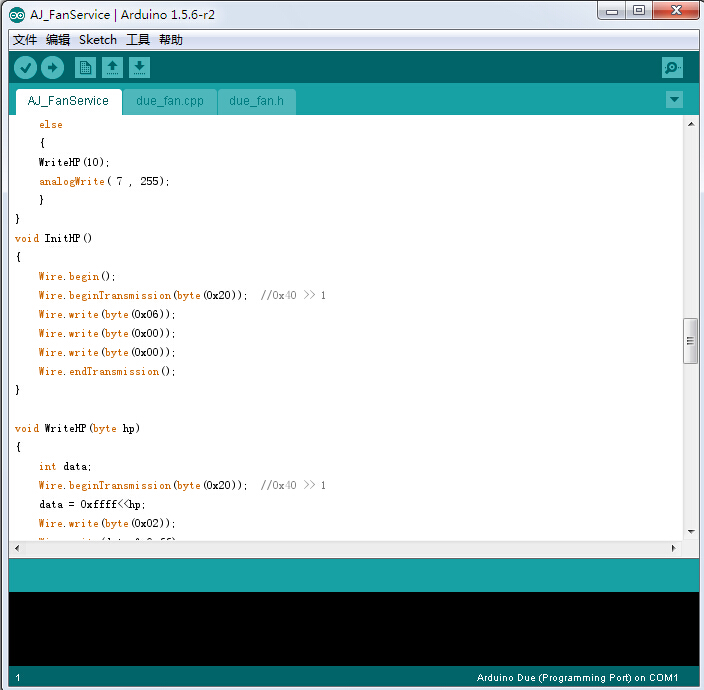Image resolution: width=704 pixels, height=690 pixels.
Task: Click the Arduino logo in title bar
Action: click(x=16, y=13)
